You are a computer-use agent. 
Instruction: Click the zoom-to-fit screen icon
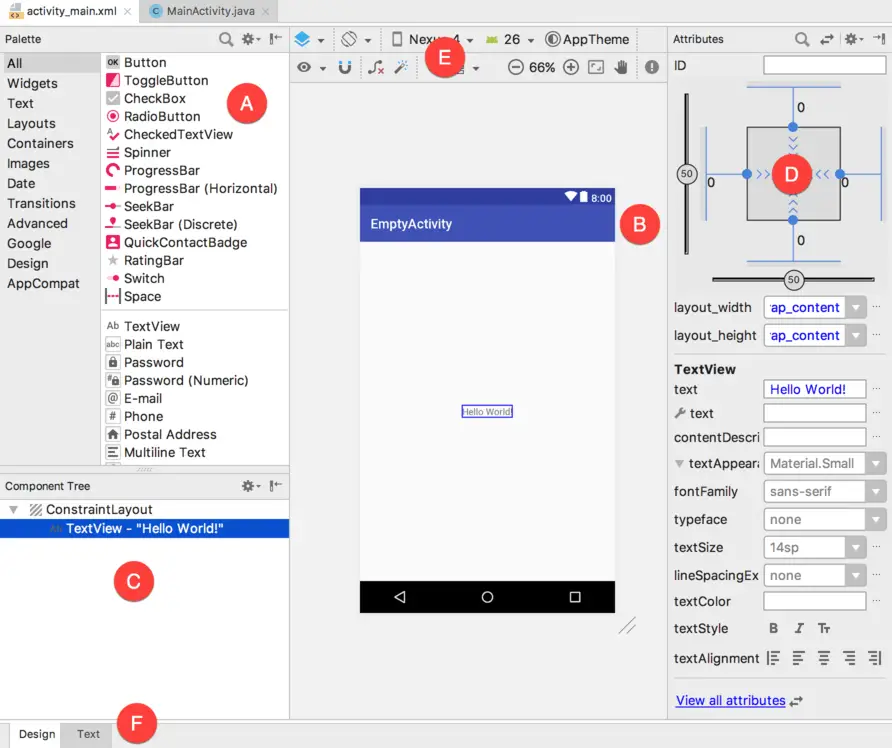coord(596,67)
